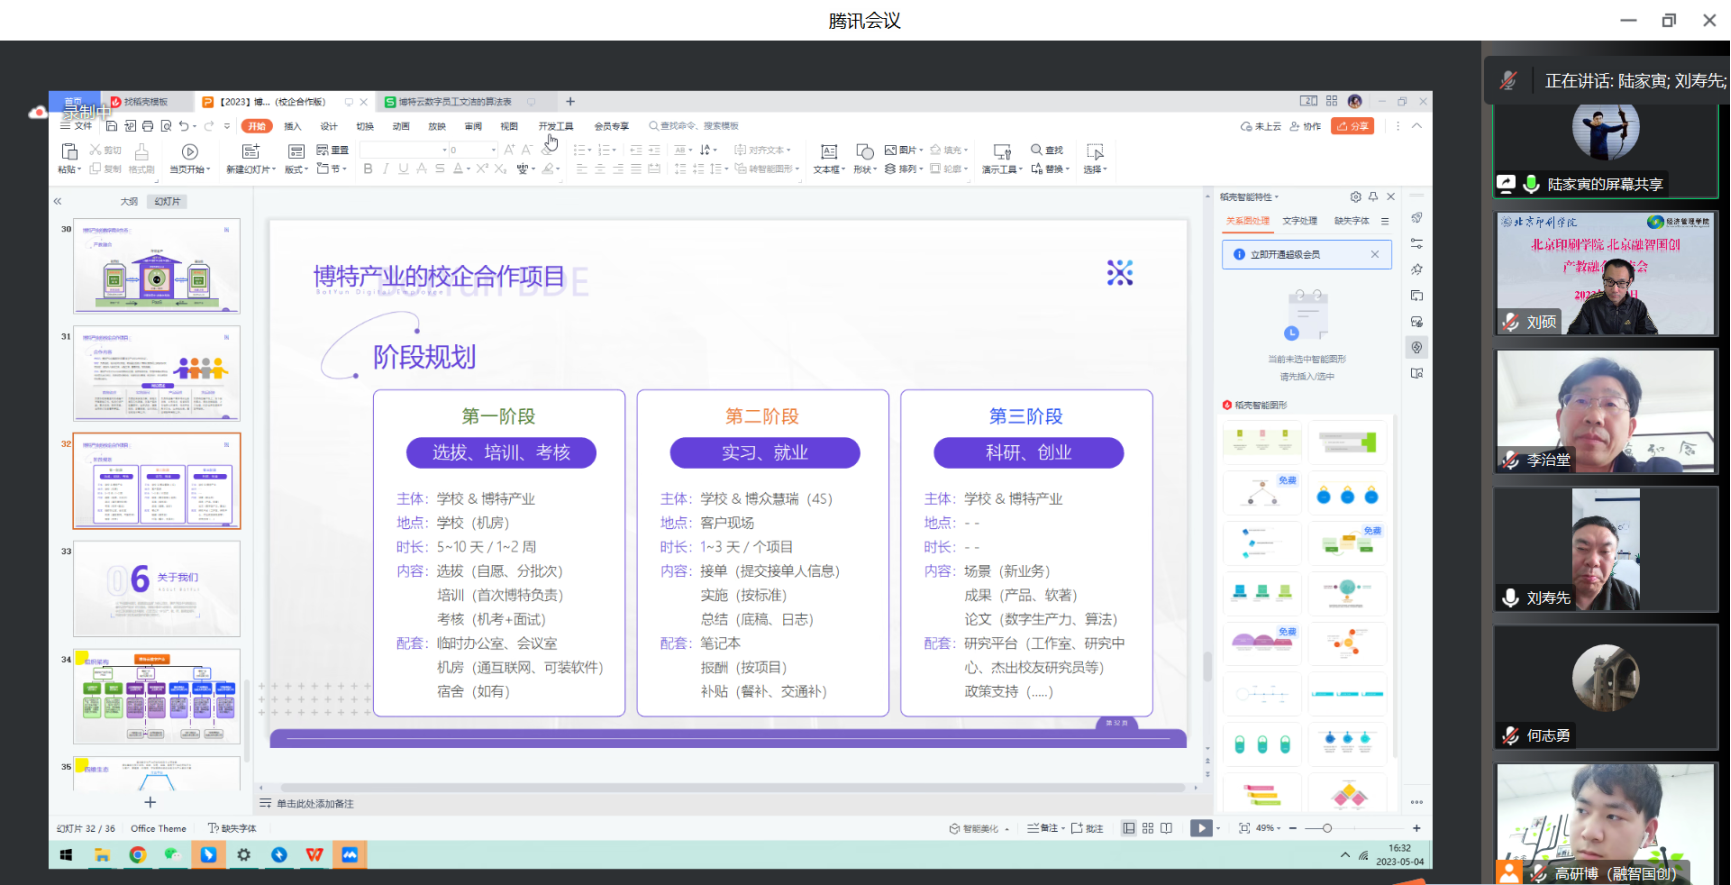The image size is (1731, 885).
Task: Click the Windows Start button
Action: 66,854
